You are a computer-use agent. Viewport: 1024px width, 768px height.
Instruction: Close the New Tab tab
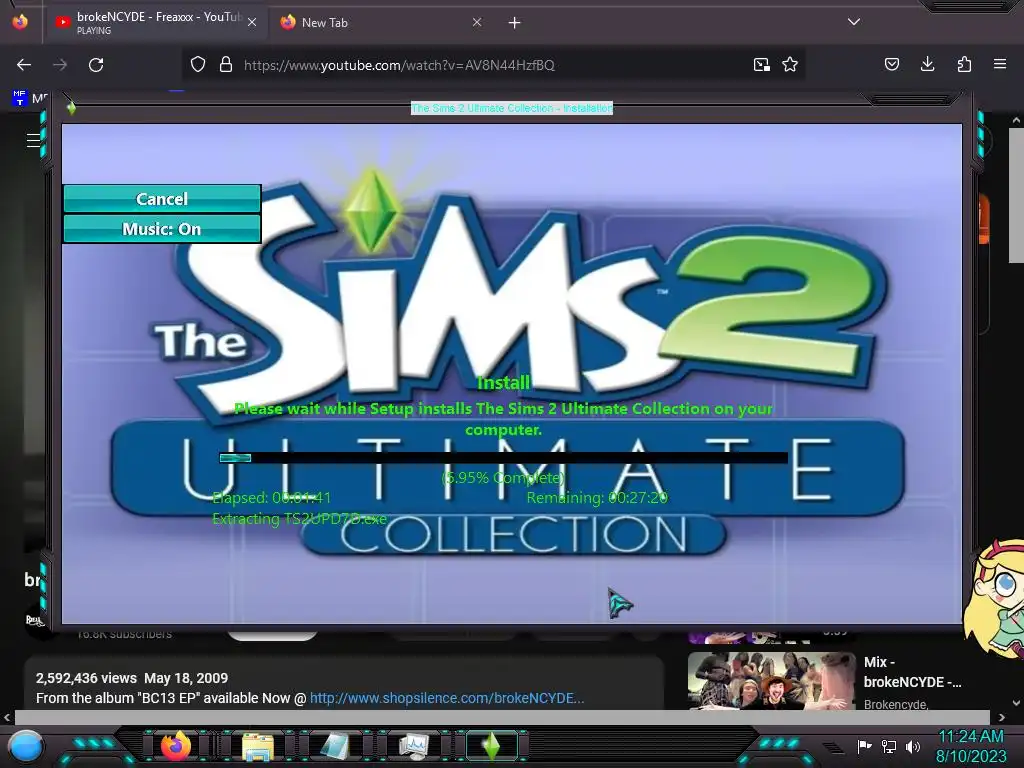(x=477, y=22)
